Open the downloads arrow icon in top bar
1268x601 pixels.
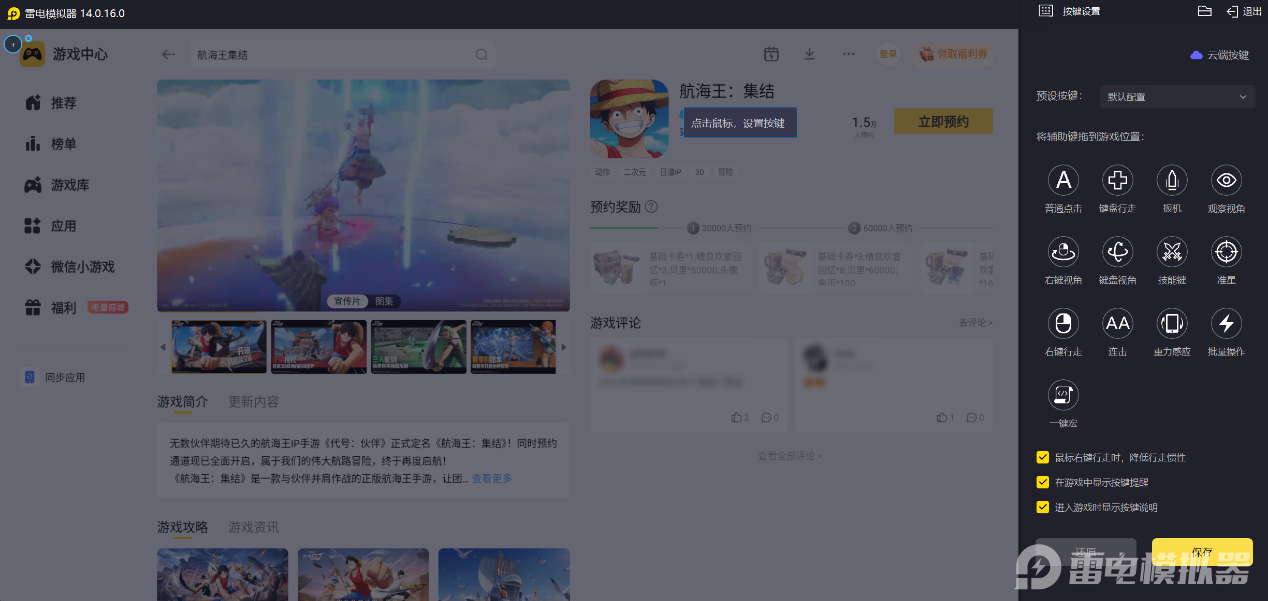click(x=810, y=54)
